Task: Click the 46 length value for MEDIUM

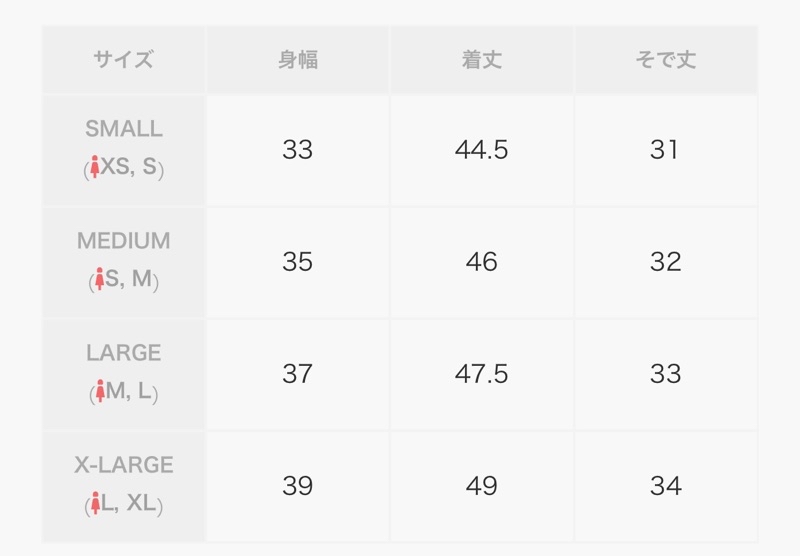Action: pyautogui.click(x=482, y=262)
